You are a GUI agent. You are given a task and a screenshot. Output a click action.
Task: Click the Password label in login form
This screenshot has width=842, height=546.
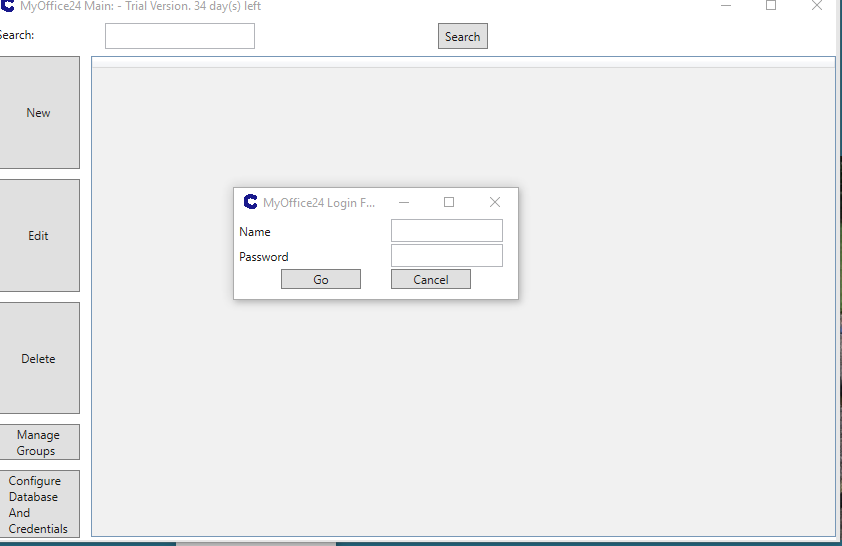pos(264,257)
